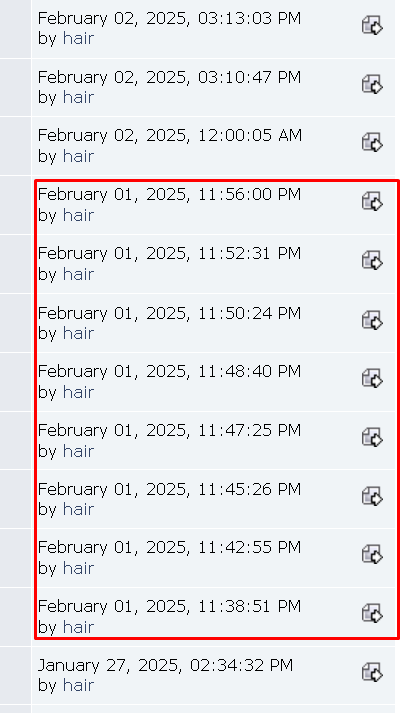Open last post icon beside 11:47:25 PM
Viewport: 409px width, 713px height.
[x=372, y=437]
